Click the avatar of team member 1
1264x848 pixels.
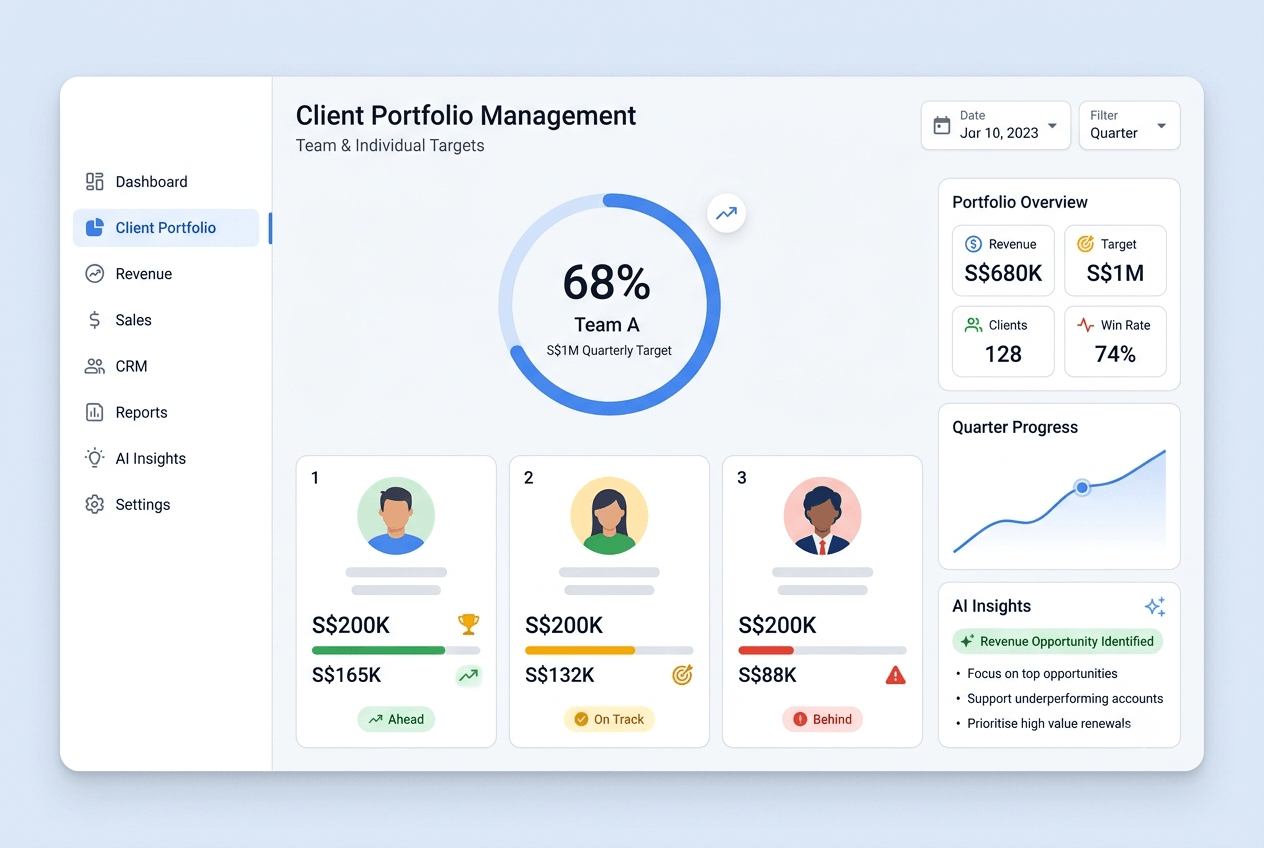click(x=396, y=516)
